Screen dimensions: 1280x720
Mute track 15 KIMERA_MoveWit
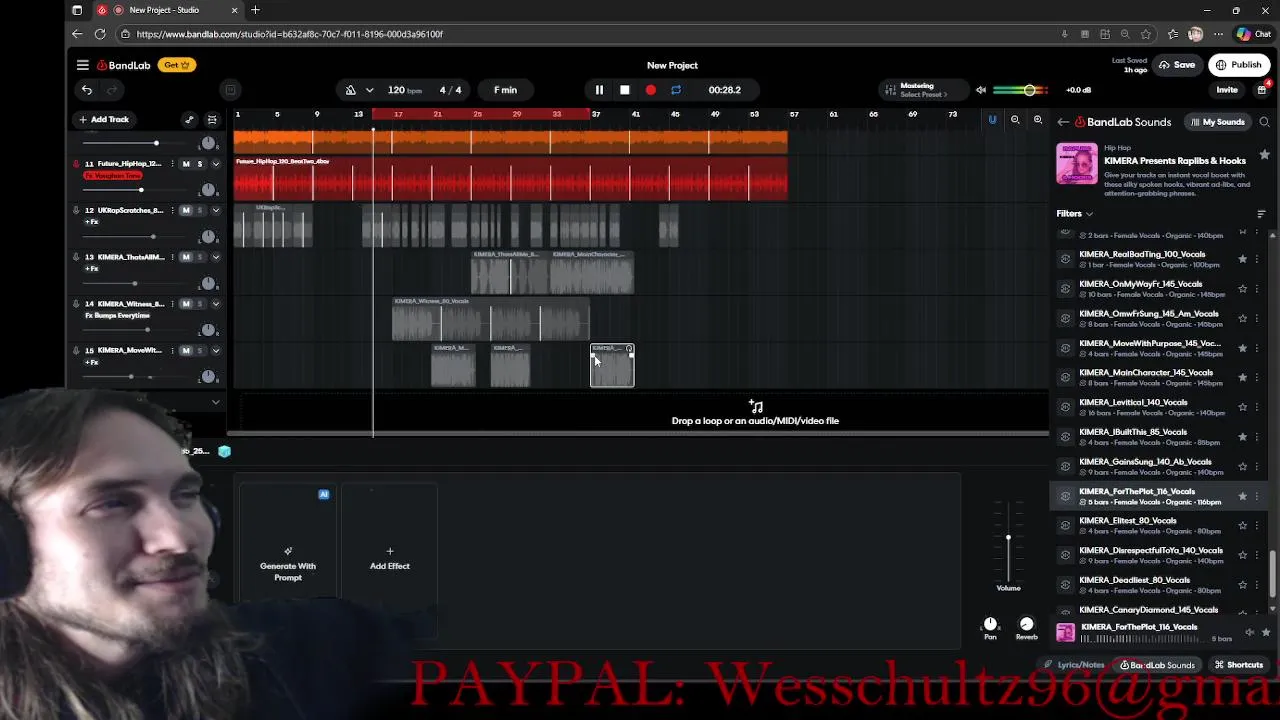pyautogui.click(x=185, y=351)
